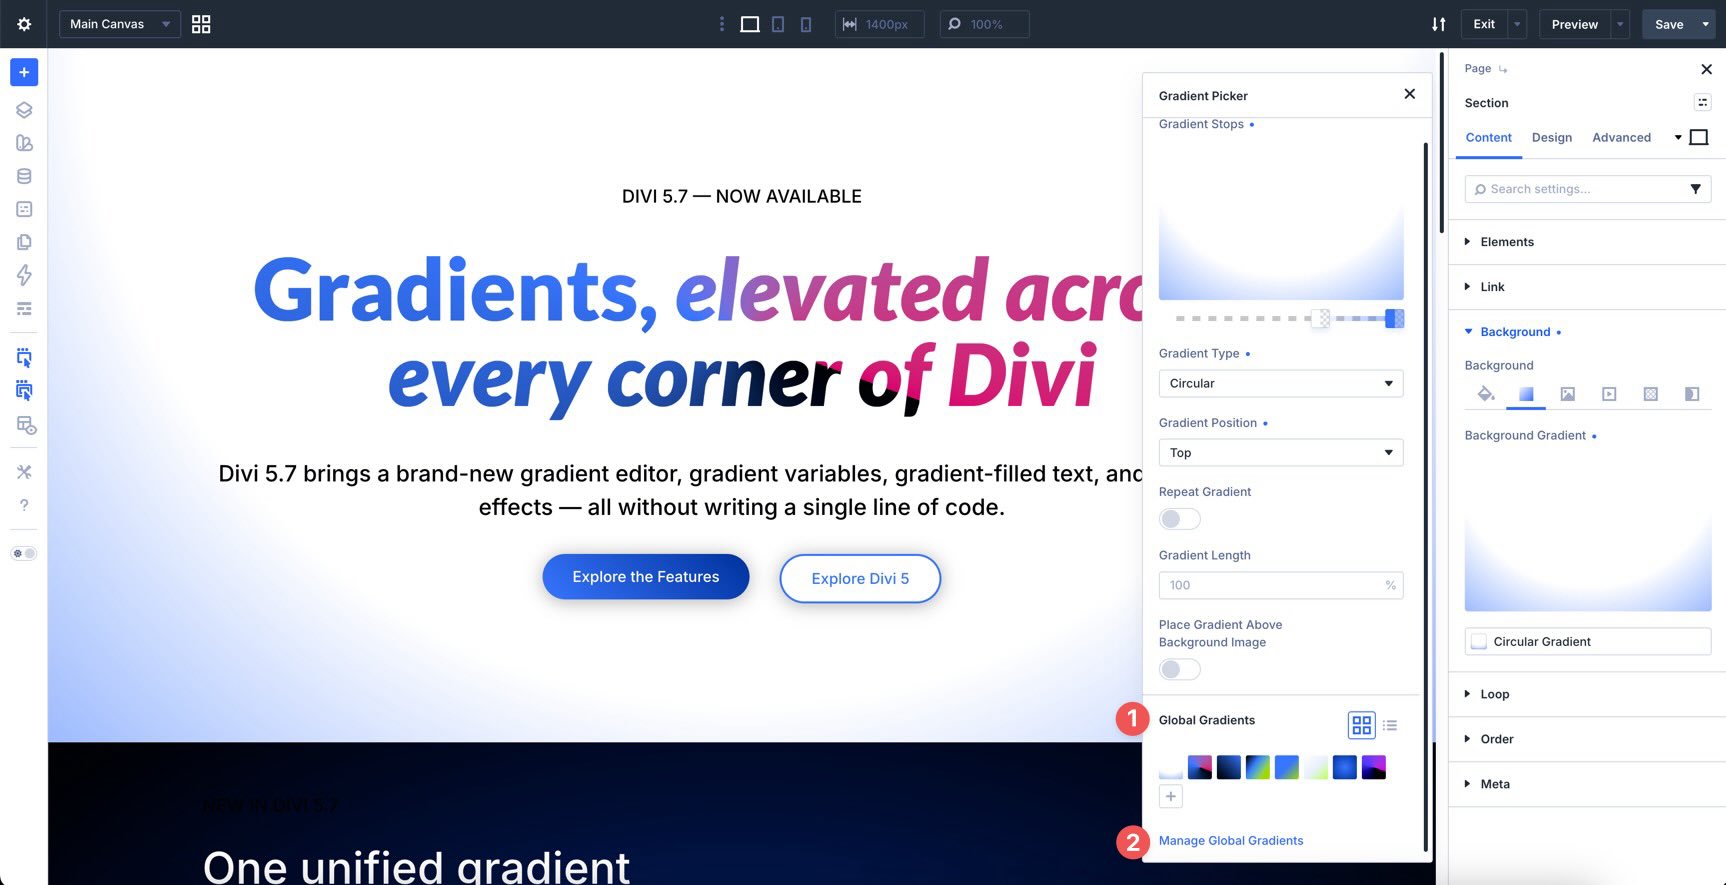
Task: Select the transparent gradient stop handle
Action: pos(1321,318)
